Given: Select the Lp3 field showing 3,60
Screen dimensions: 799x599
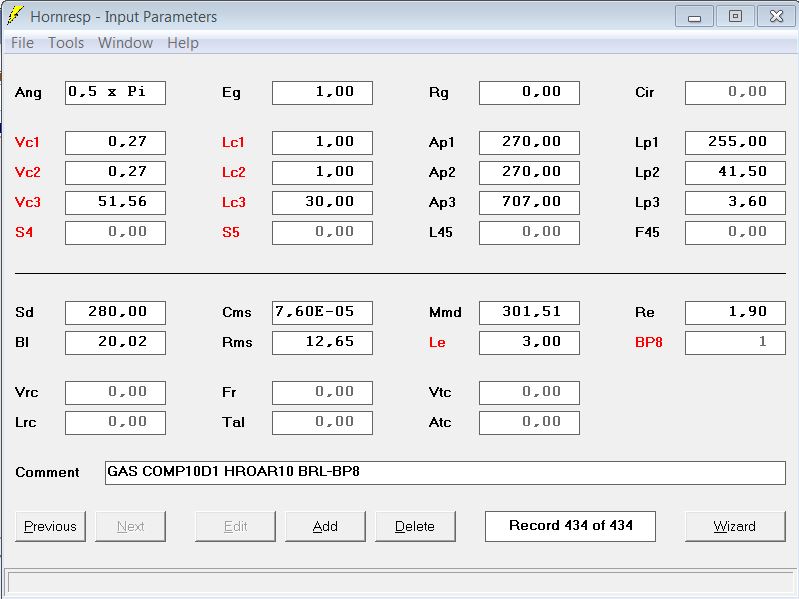Looking at the screenshot, I should [x=735, y=203].
